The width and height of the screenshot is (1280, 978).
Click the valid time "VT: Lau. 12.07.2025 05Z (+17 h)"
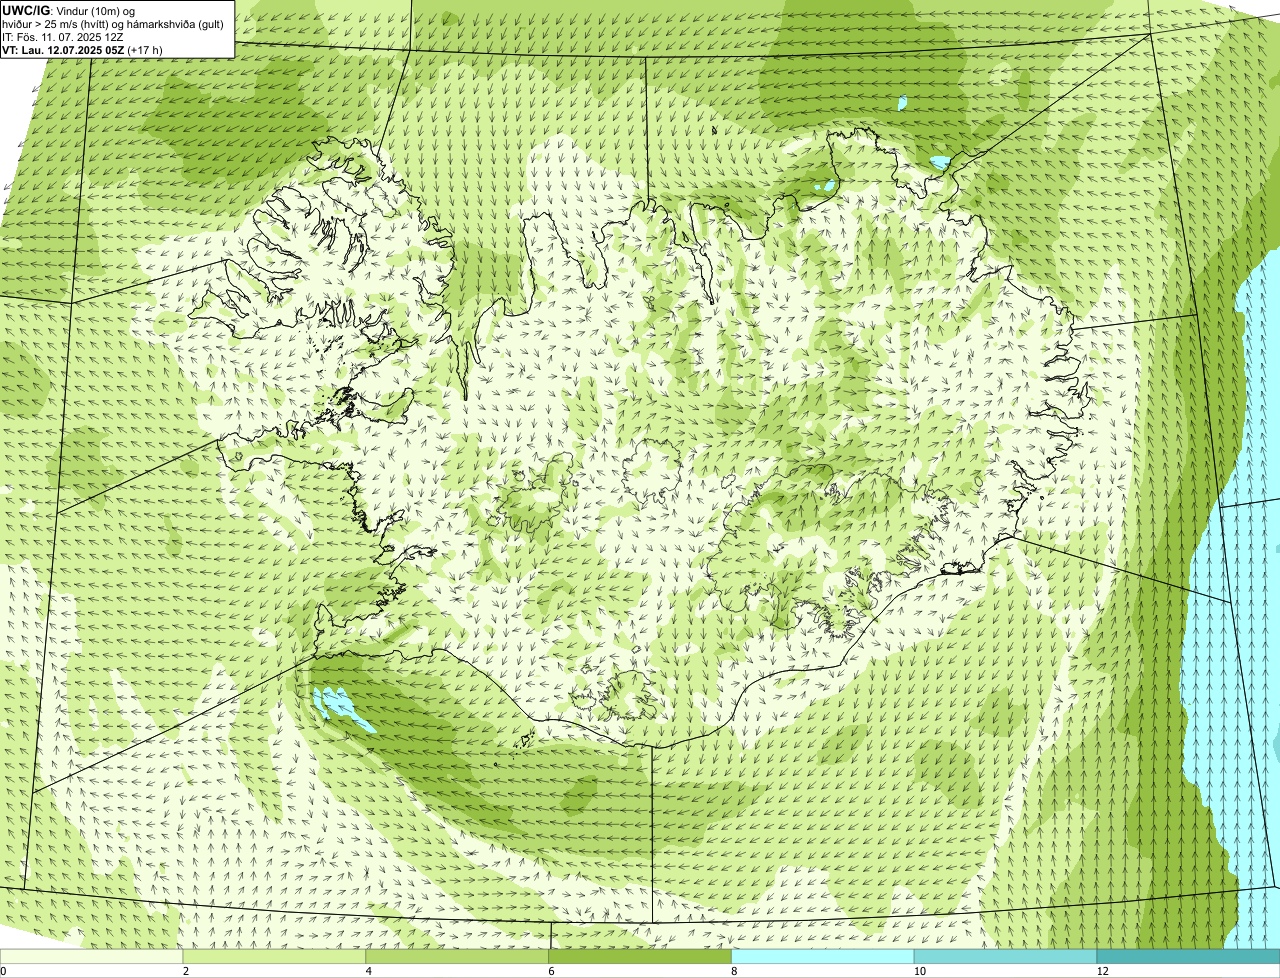83,49
